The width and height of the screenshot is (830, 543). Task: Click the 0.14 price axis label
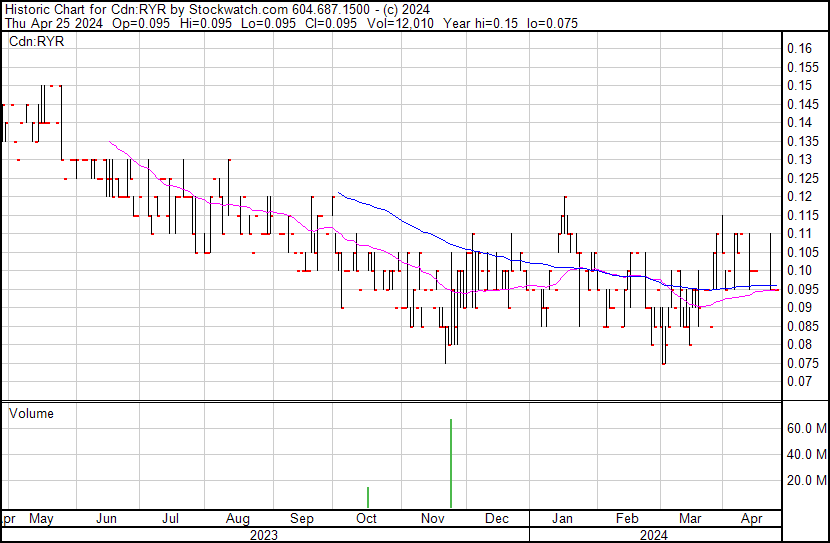[x=799, y=123]
